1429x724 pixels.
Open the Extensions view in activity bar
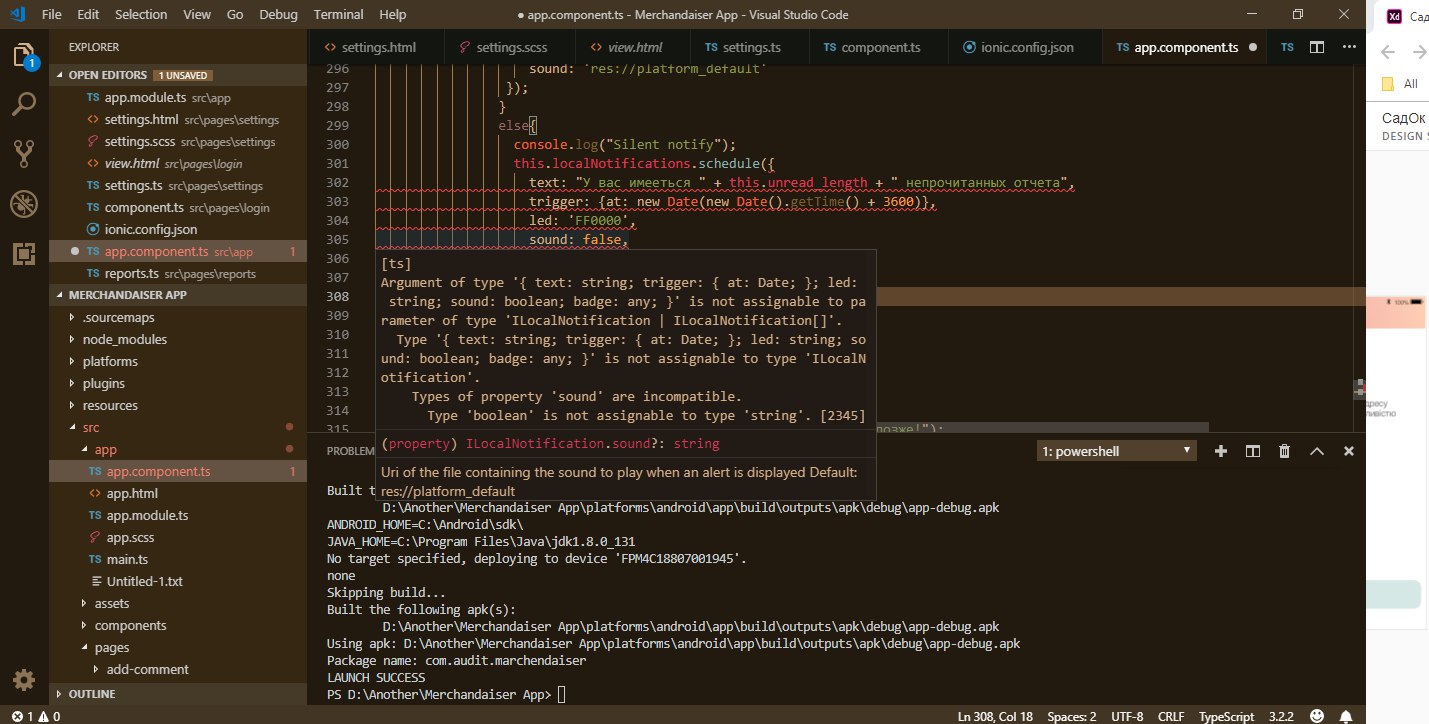(24, 253)
